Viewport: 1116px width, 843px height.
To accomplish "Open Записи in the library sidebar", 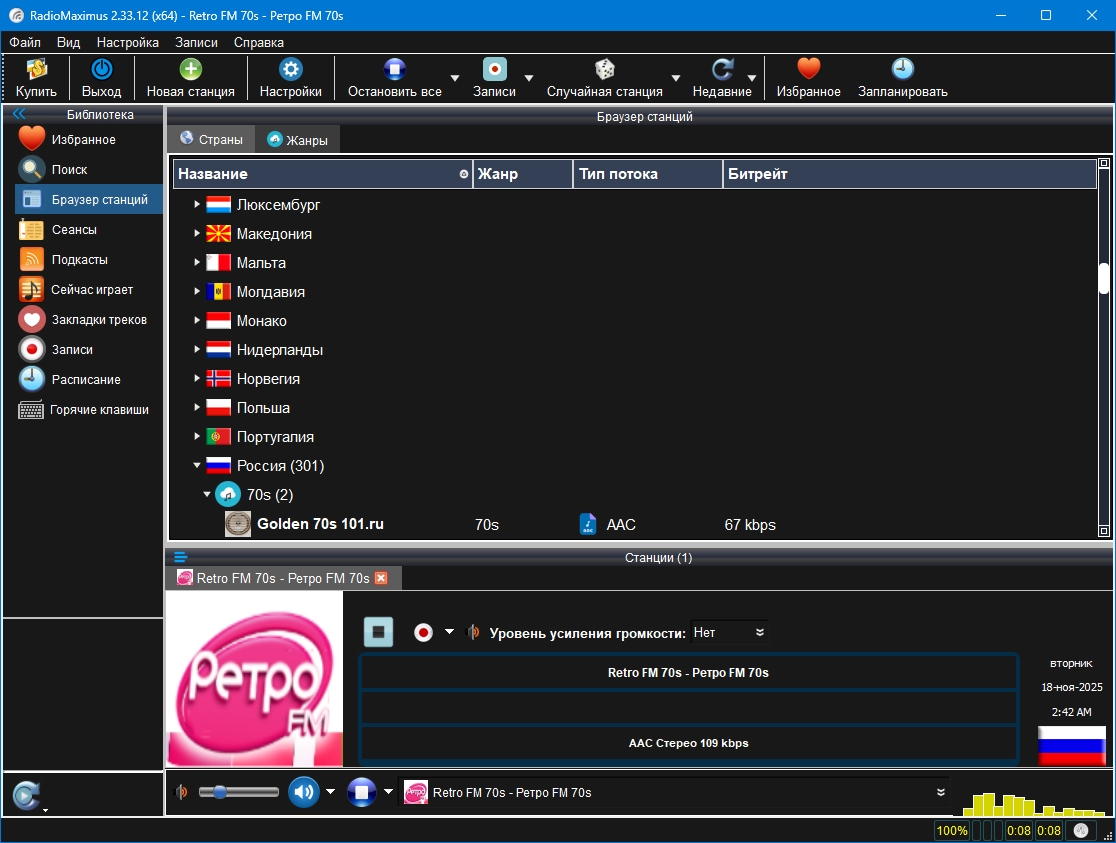I will pyautogui.click(x=72, y=350).
